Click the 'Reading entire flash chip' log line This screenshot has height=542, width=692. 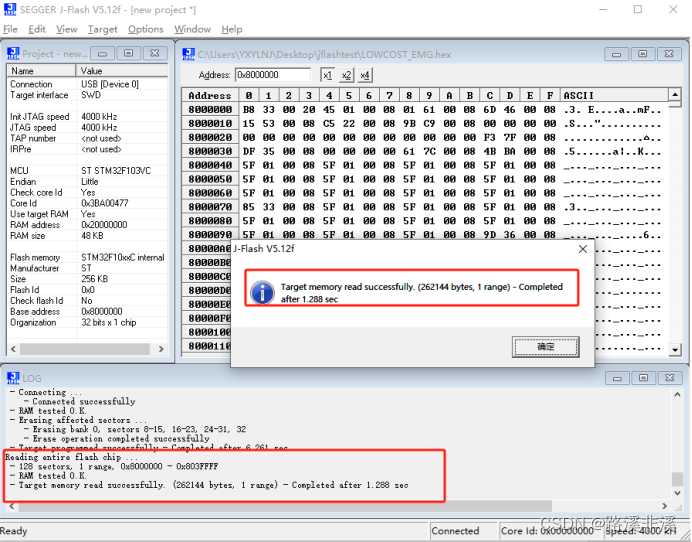point(71,457)
